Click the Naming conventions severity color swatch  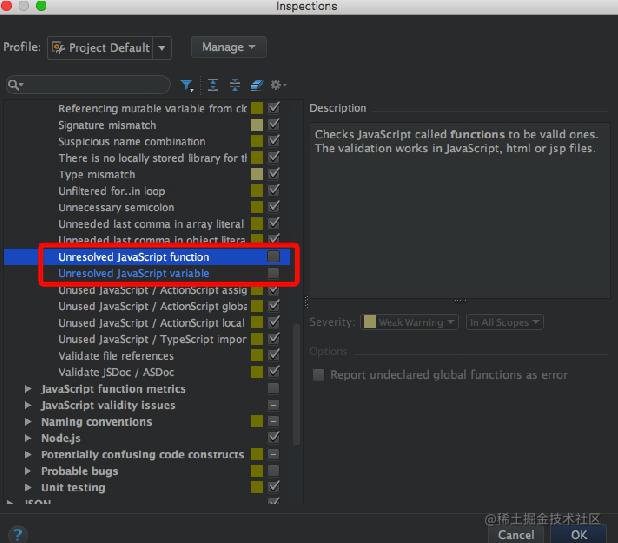coord(257,421)
